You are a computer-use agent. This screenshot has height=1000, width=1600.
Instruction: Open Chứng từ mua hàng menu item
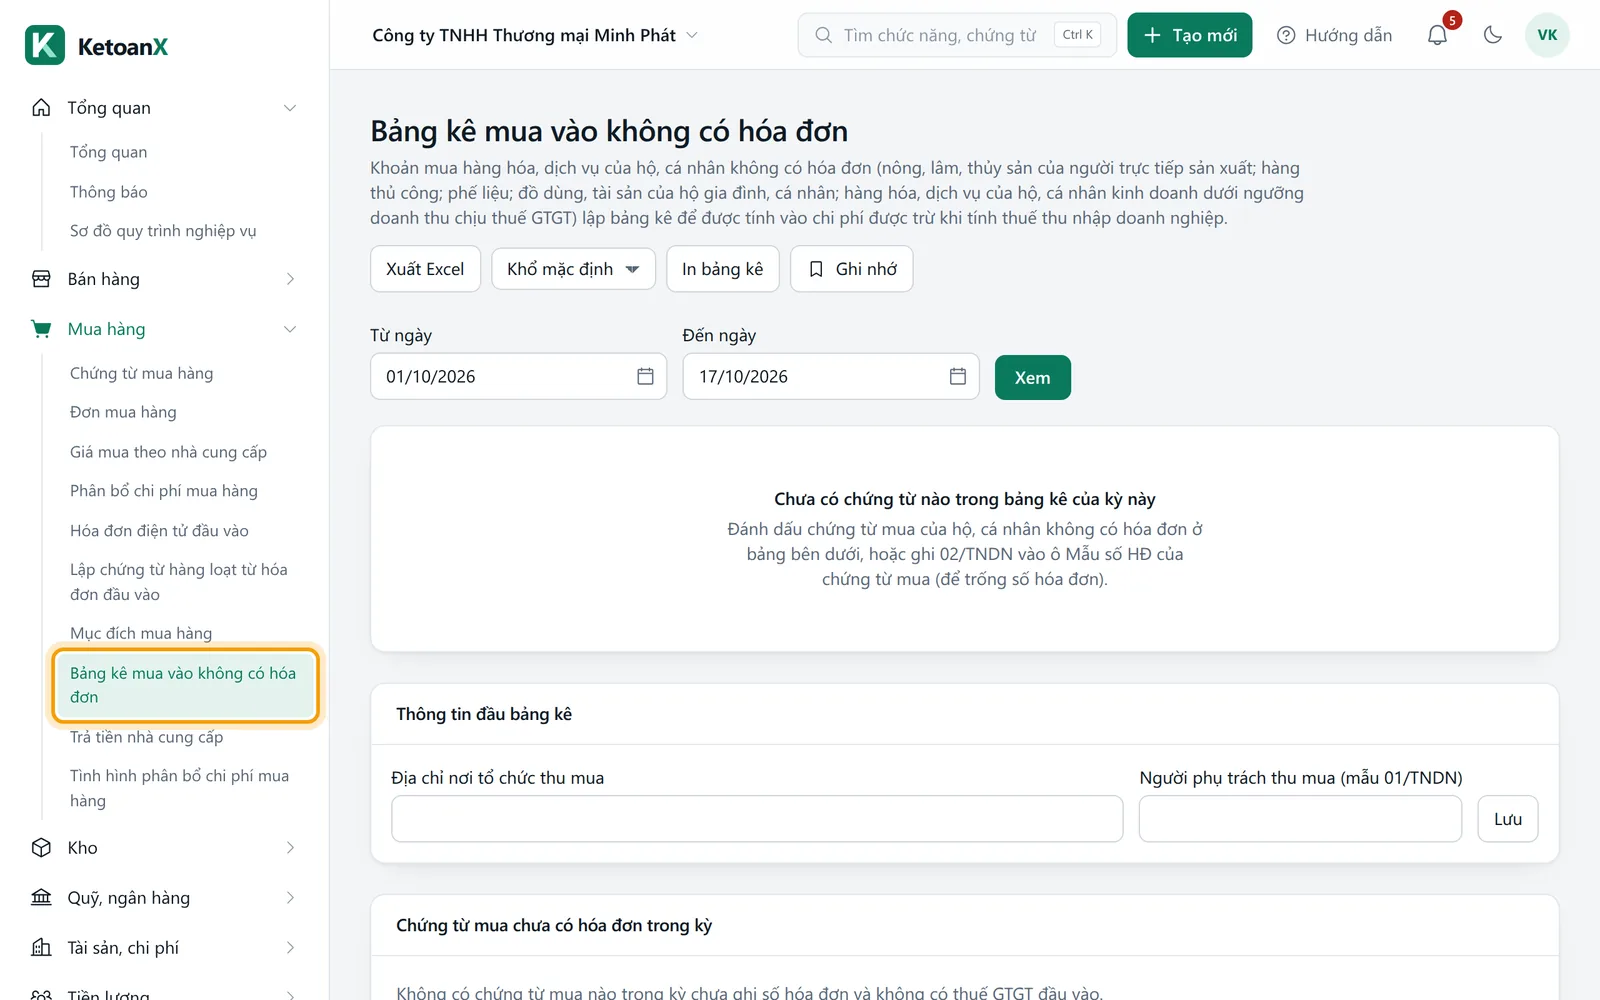pos(142,373)
